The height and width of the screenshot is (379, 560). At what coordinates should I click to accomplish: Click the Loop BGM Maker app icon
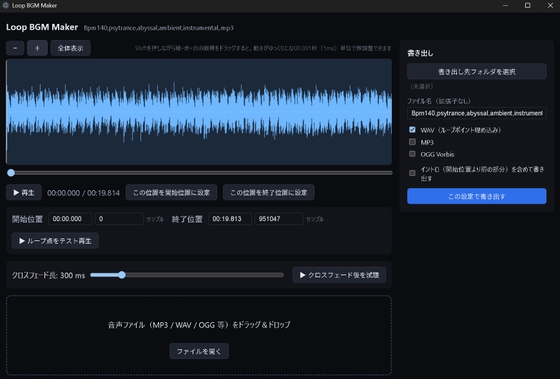5,5
